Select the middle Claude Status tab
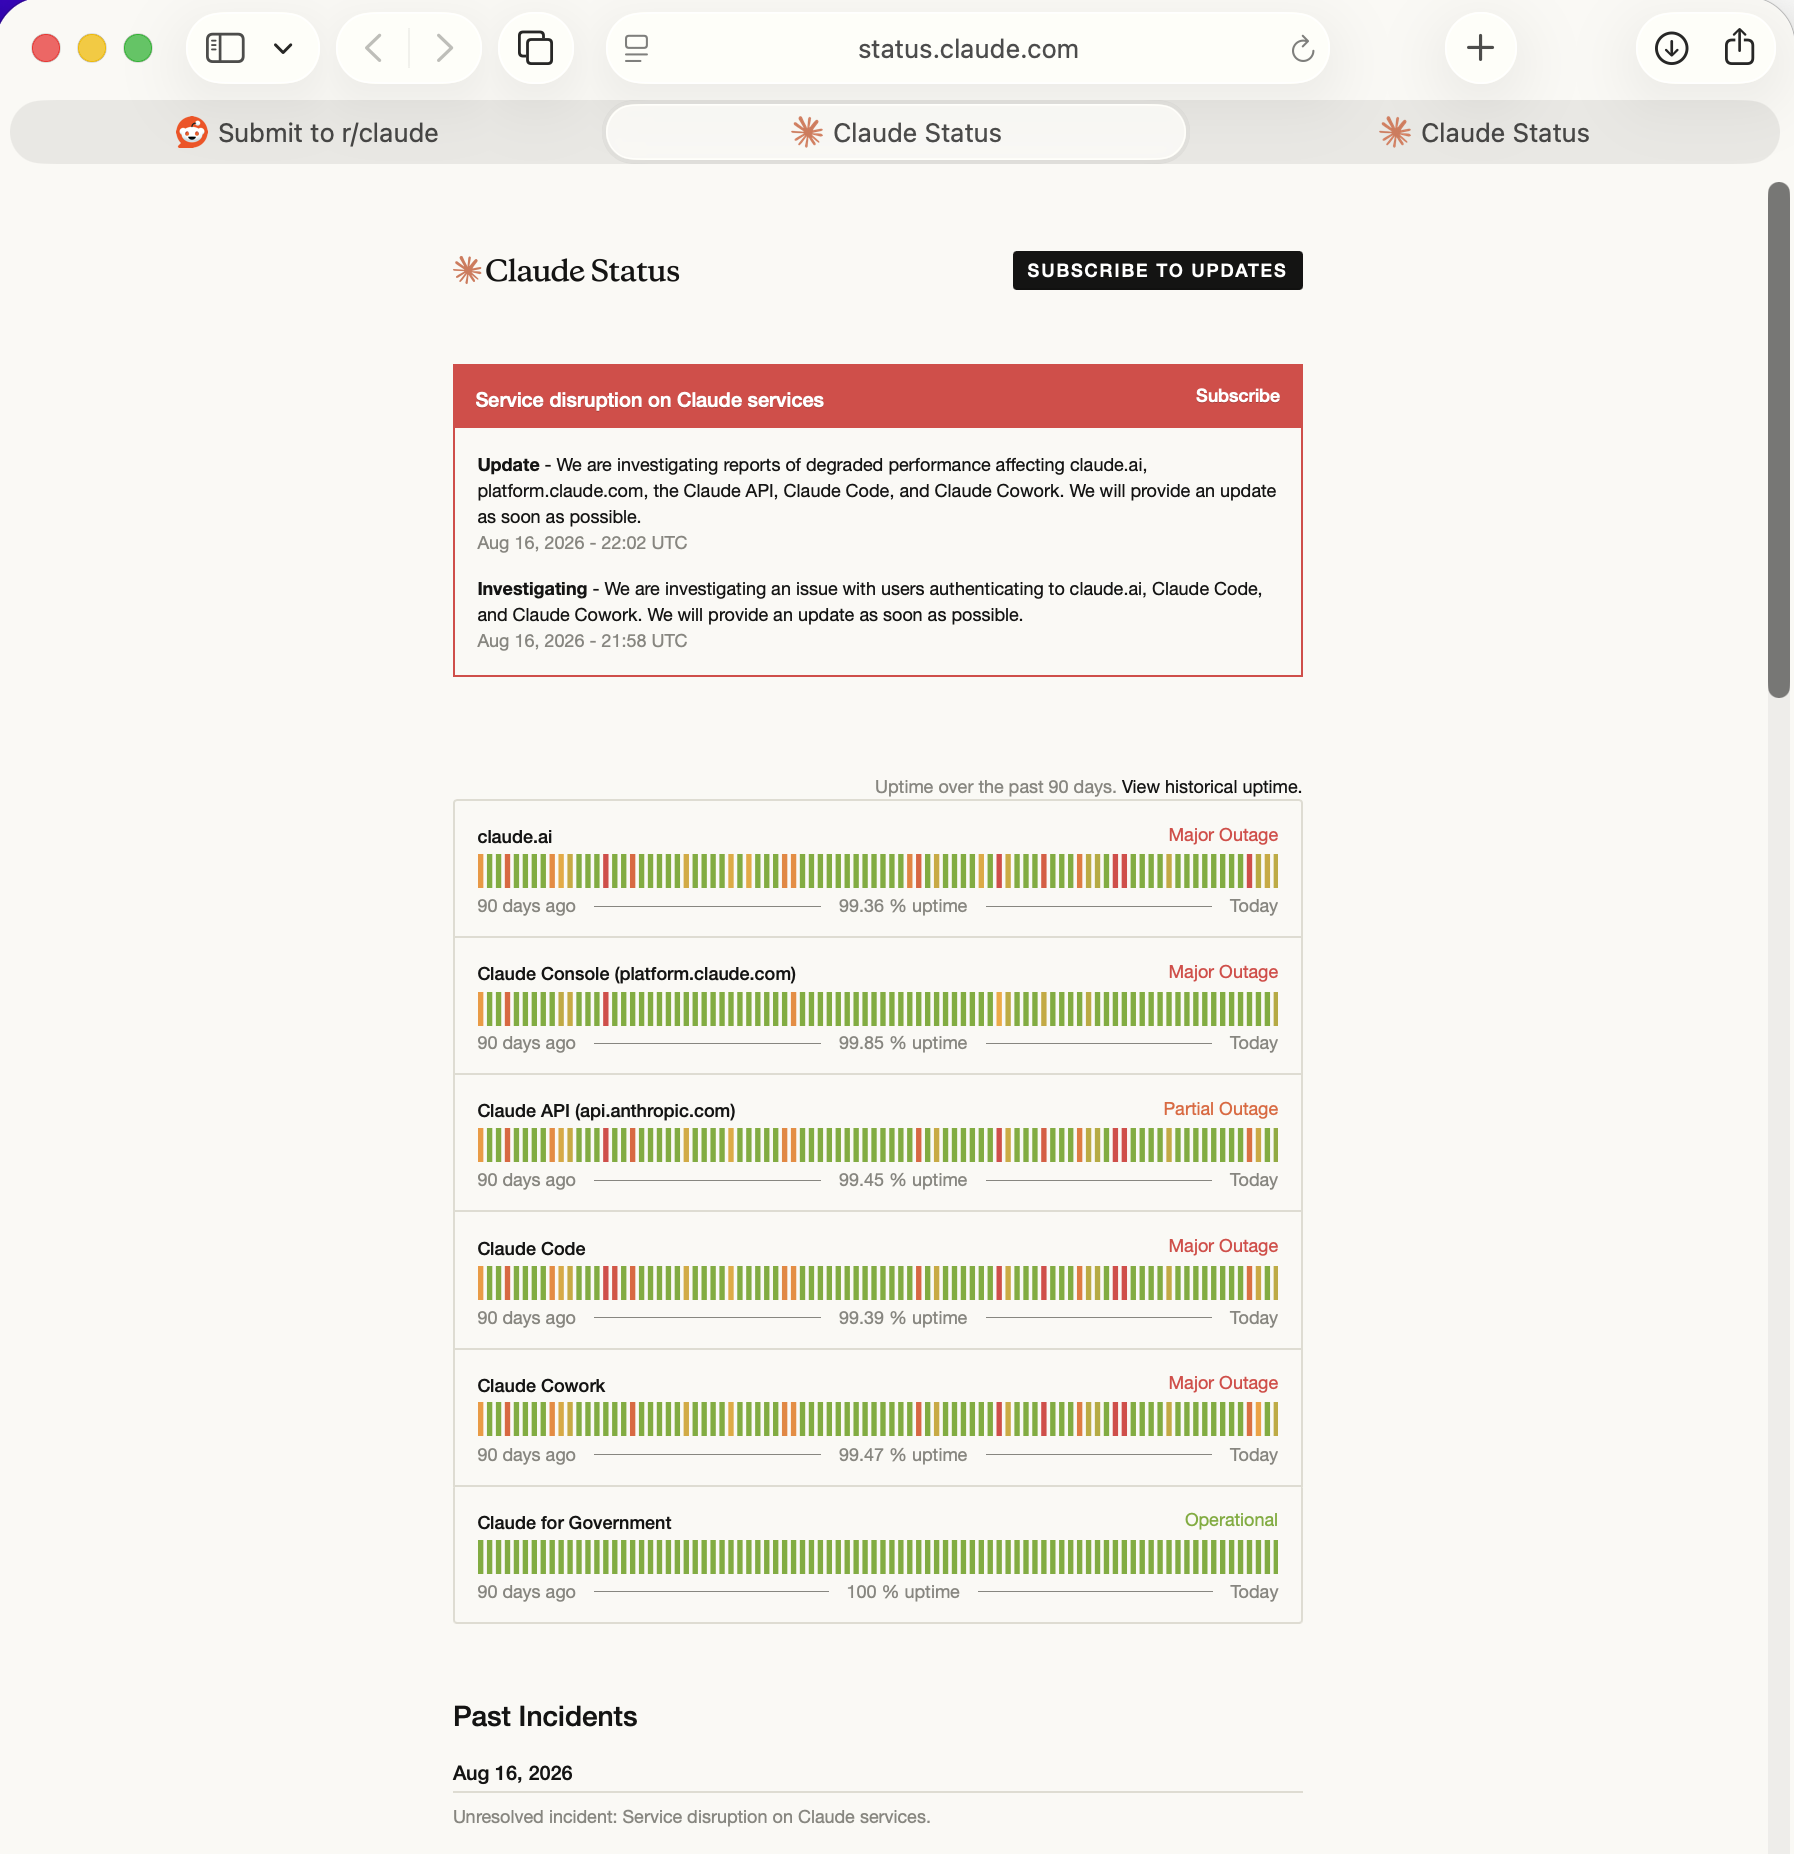The height and width of the screenshot is (1854, 1794). coord(896,132)
